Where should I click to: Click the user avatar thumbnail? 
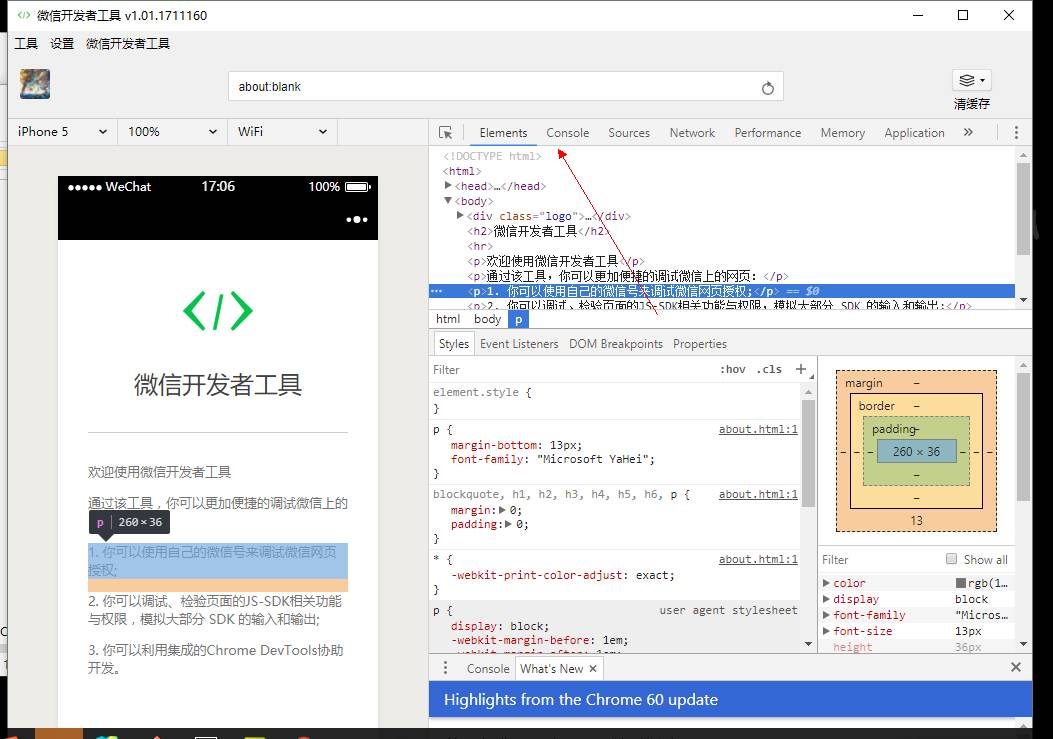(x=35, y=84)
